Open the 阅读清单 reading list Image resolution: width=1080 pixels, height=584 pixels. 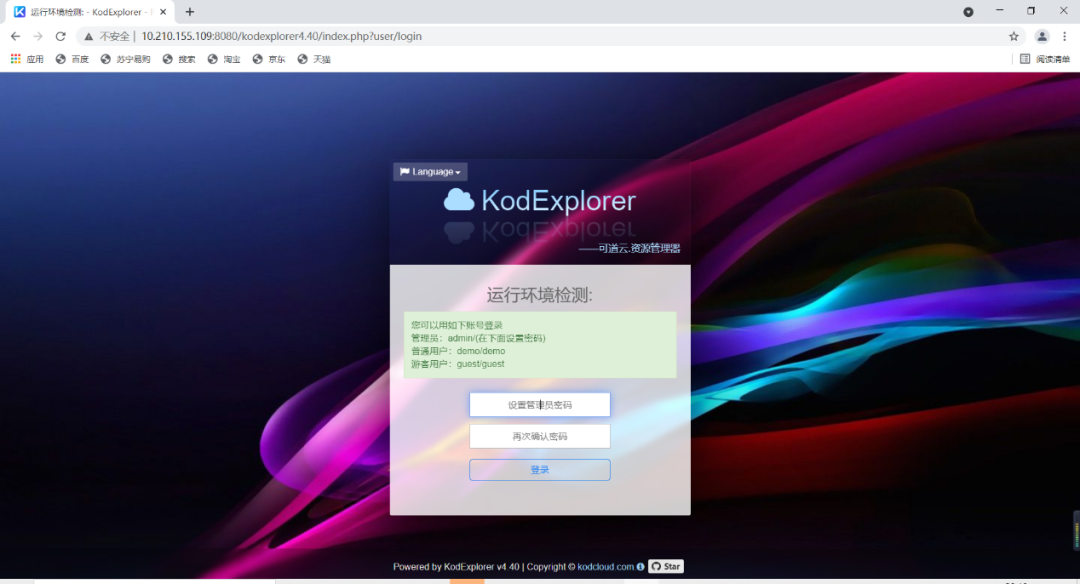[1045, 59]
